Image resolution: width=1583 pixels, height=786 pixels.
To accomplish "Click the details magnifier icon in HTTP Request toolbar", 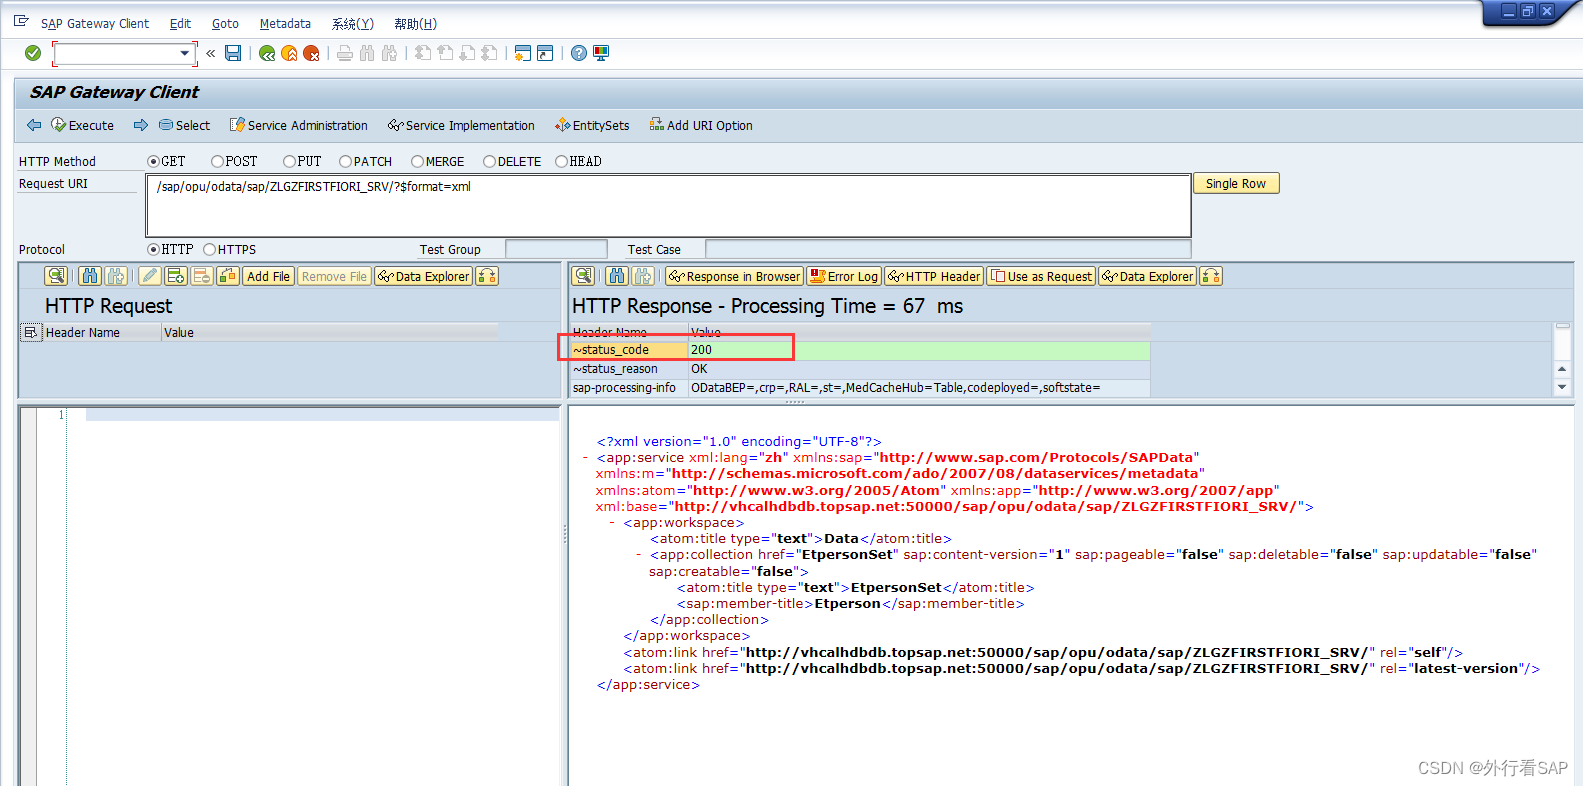I will click(x=56, y=276).
